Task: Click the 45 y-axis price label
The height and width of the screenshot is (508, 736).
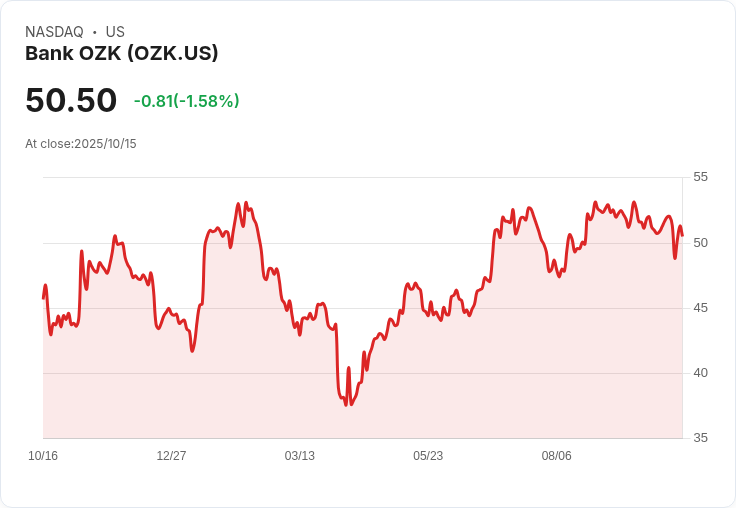Action: click(x=700, y=308)
